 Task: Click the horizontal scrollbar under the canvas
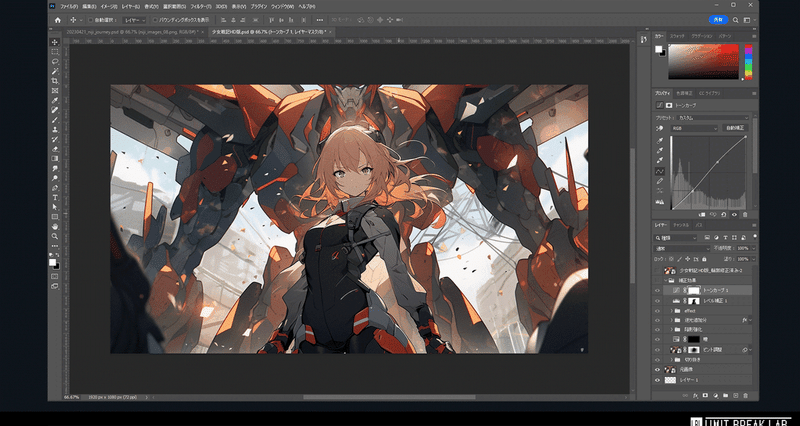(389, 397)
